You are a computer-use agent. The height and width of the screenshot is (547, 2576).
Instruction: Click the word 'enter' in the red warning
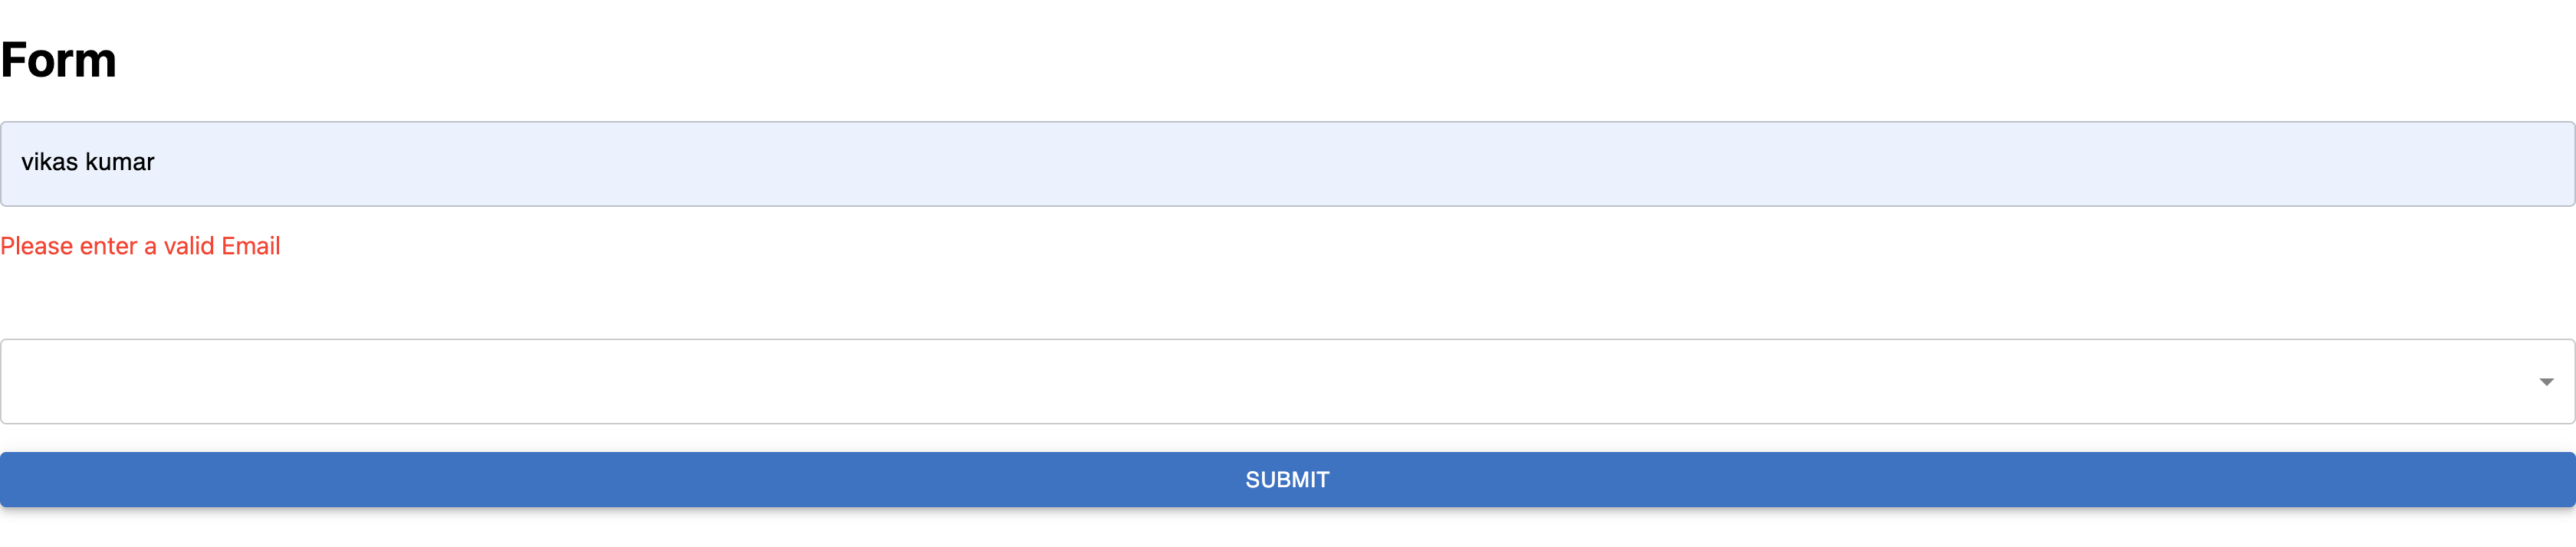(108, 246)
